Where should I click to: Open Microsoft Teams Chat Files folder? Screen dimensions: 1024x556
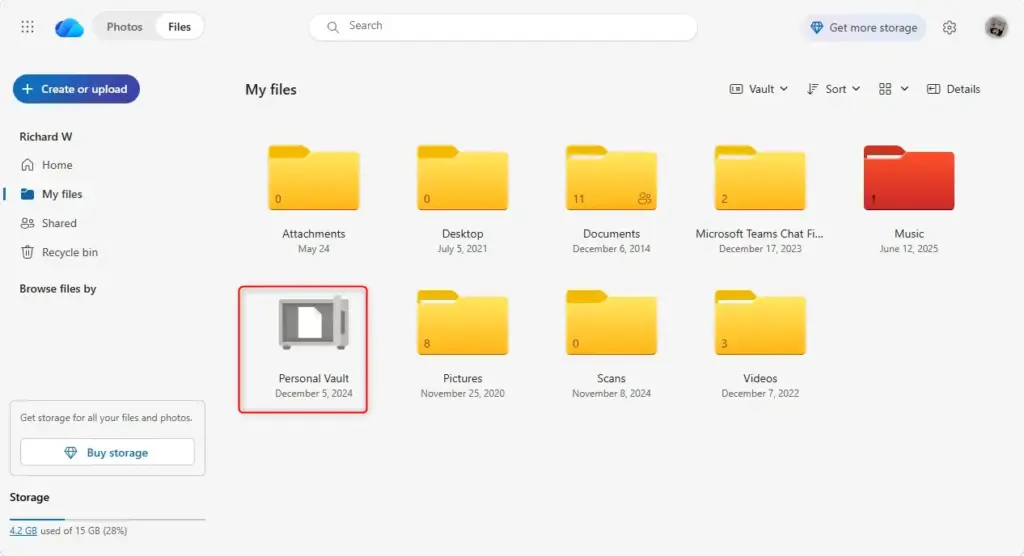[x=760, y=178]
